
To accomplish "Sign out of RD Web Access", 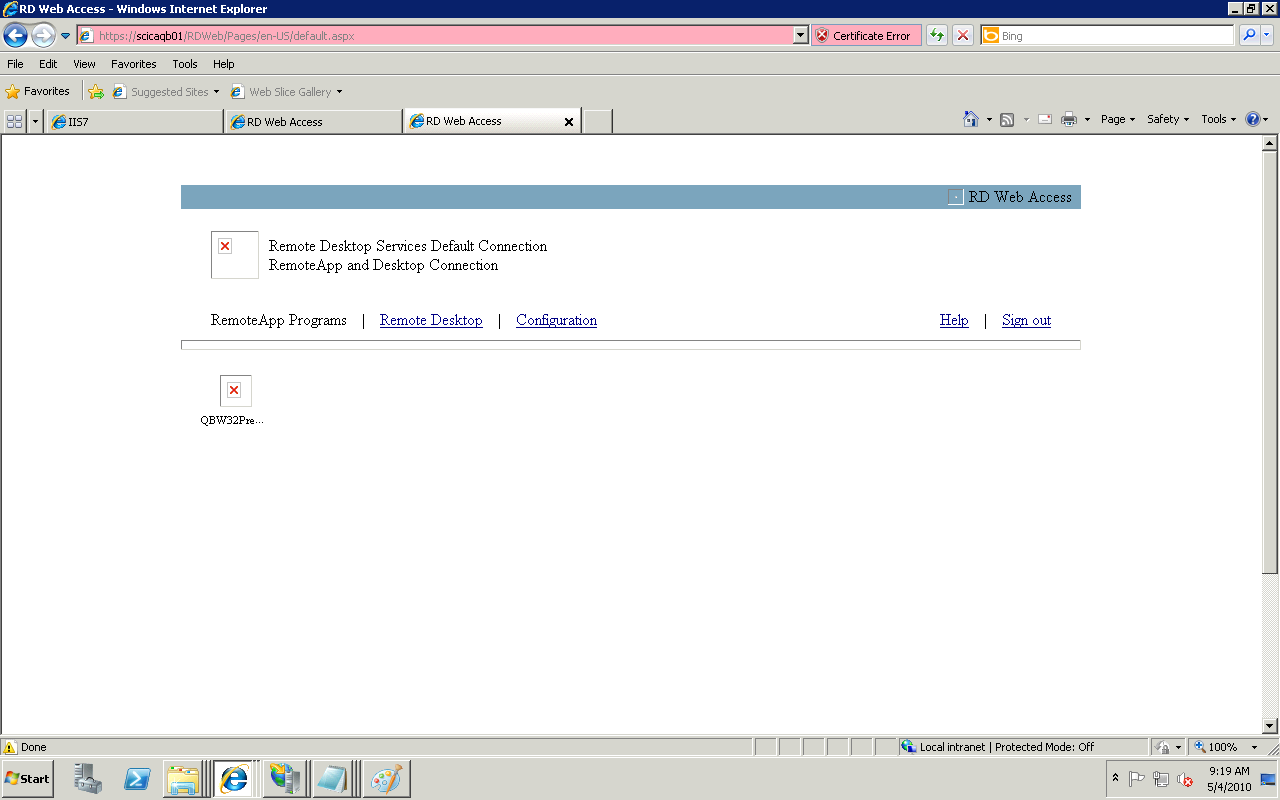I will point(1026,320).
